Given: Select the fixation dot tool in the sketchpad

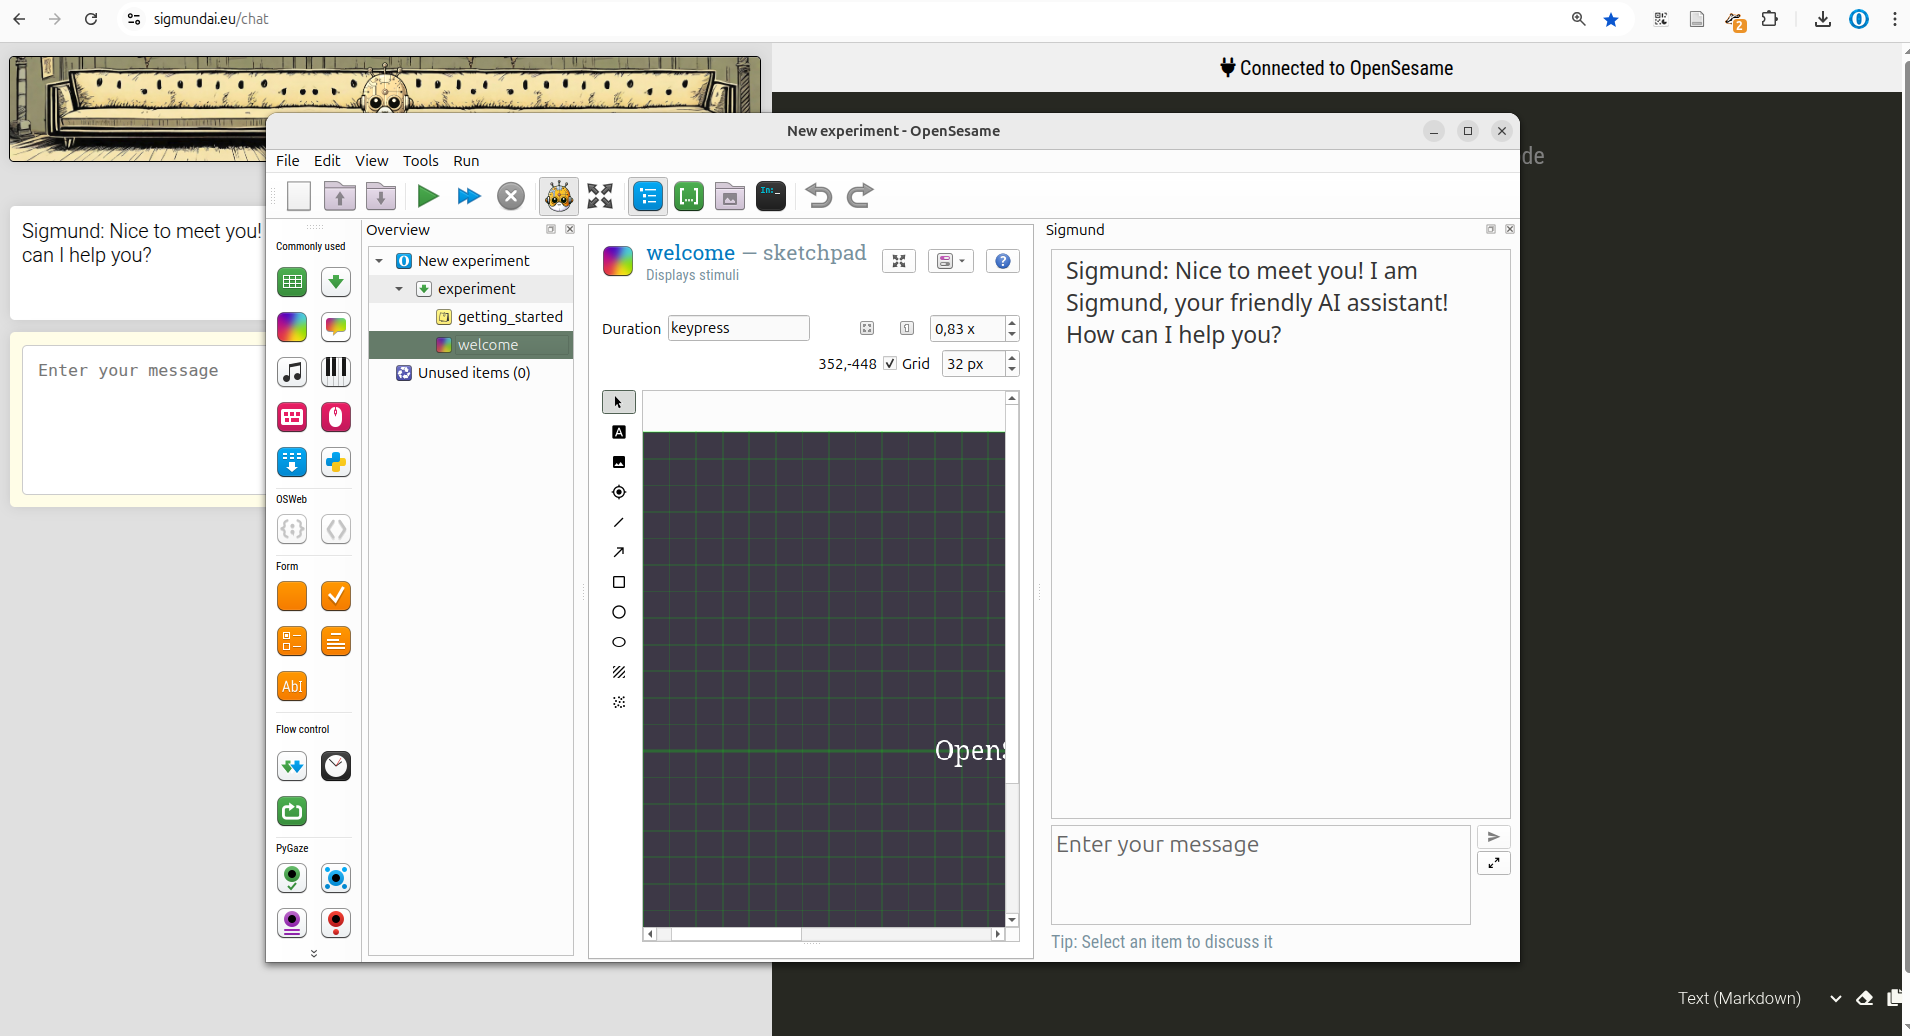Looking at the screenshot, I should click(x=619, y=491).
